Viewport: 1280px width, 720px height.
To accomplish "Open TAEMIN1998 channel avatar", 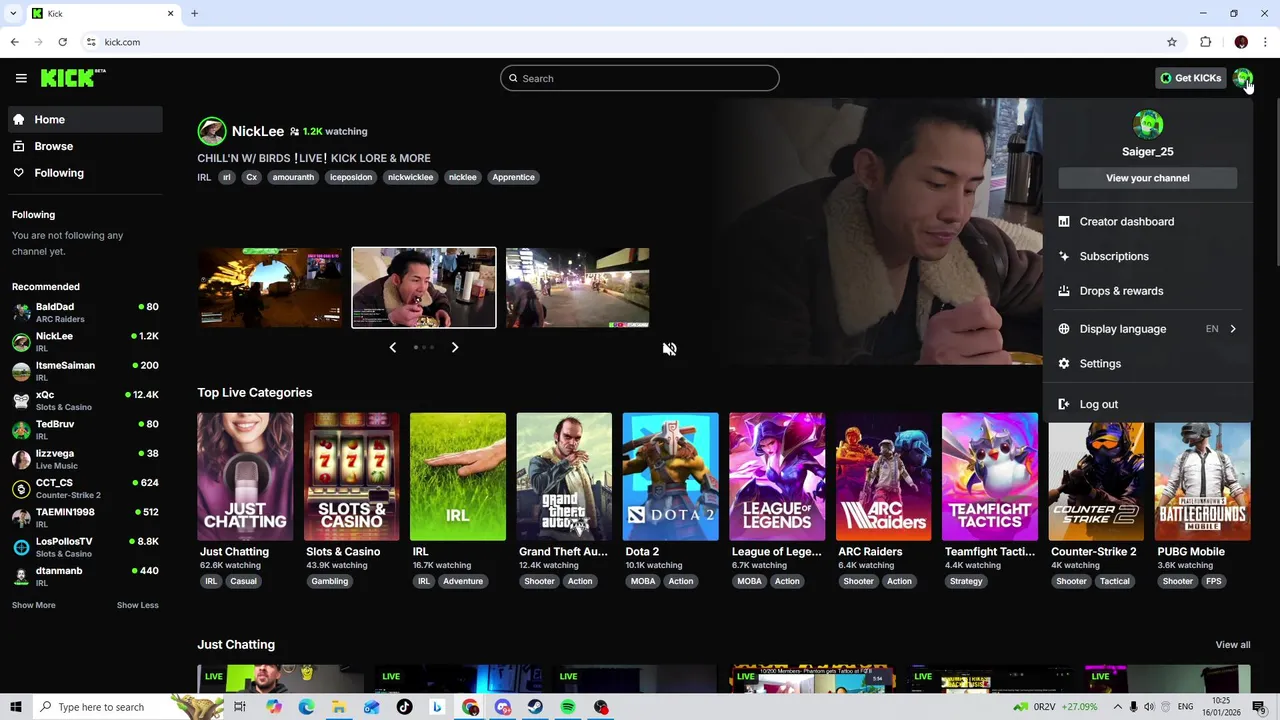I will (x=21, y=518).
